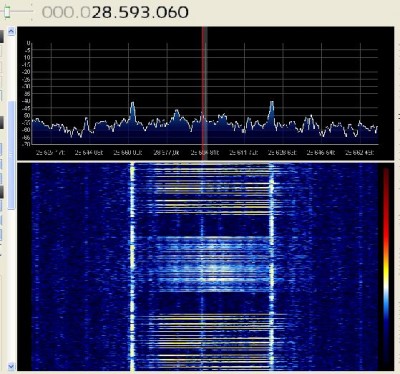Click the '-40' level on dB scale
Image resolution: width=400 pixels, height=374 pixels.
click(x=27, y=101)
